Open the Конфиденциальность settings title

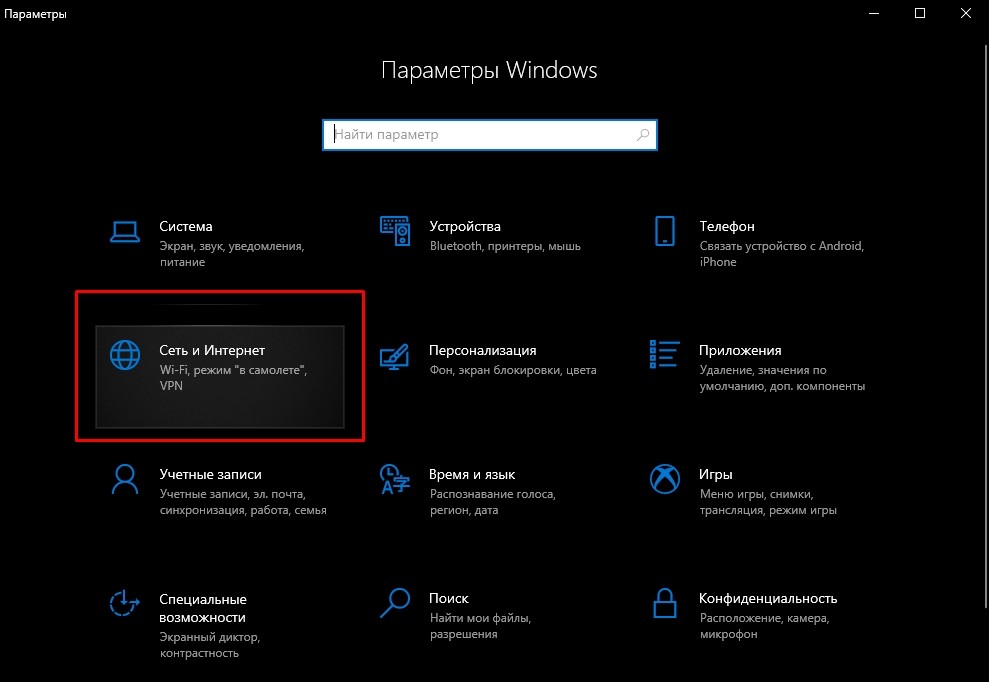[x=768, y=598]
